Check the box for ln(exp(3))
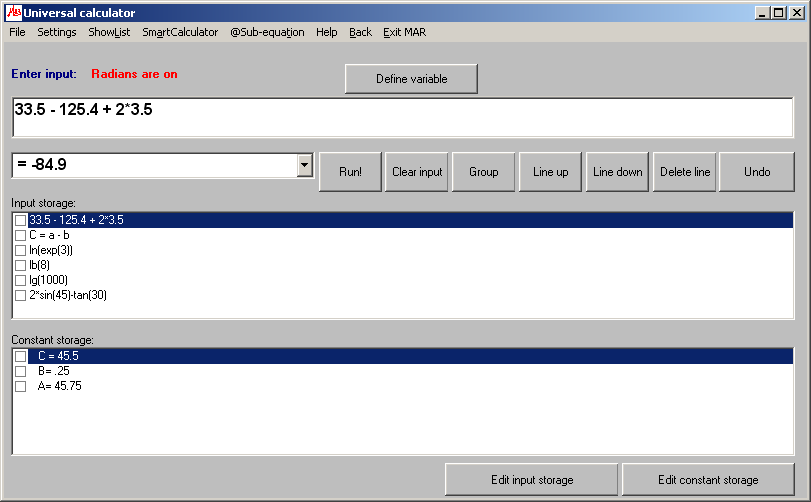The image size is (811, 502). click(20, 250)
